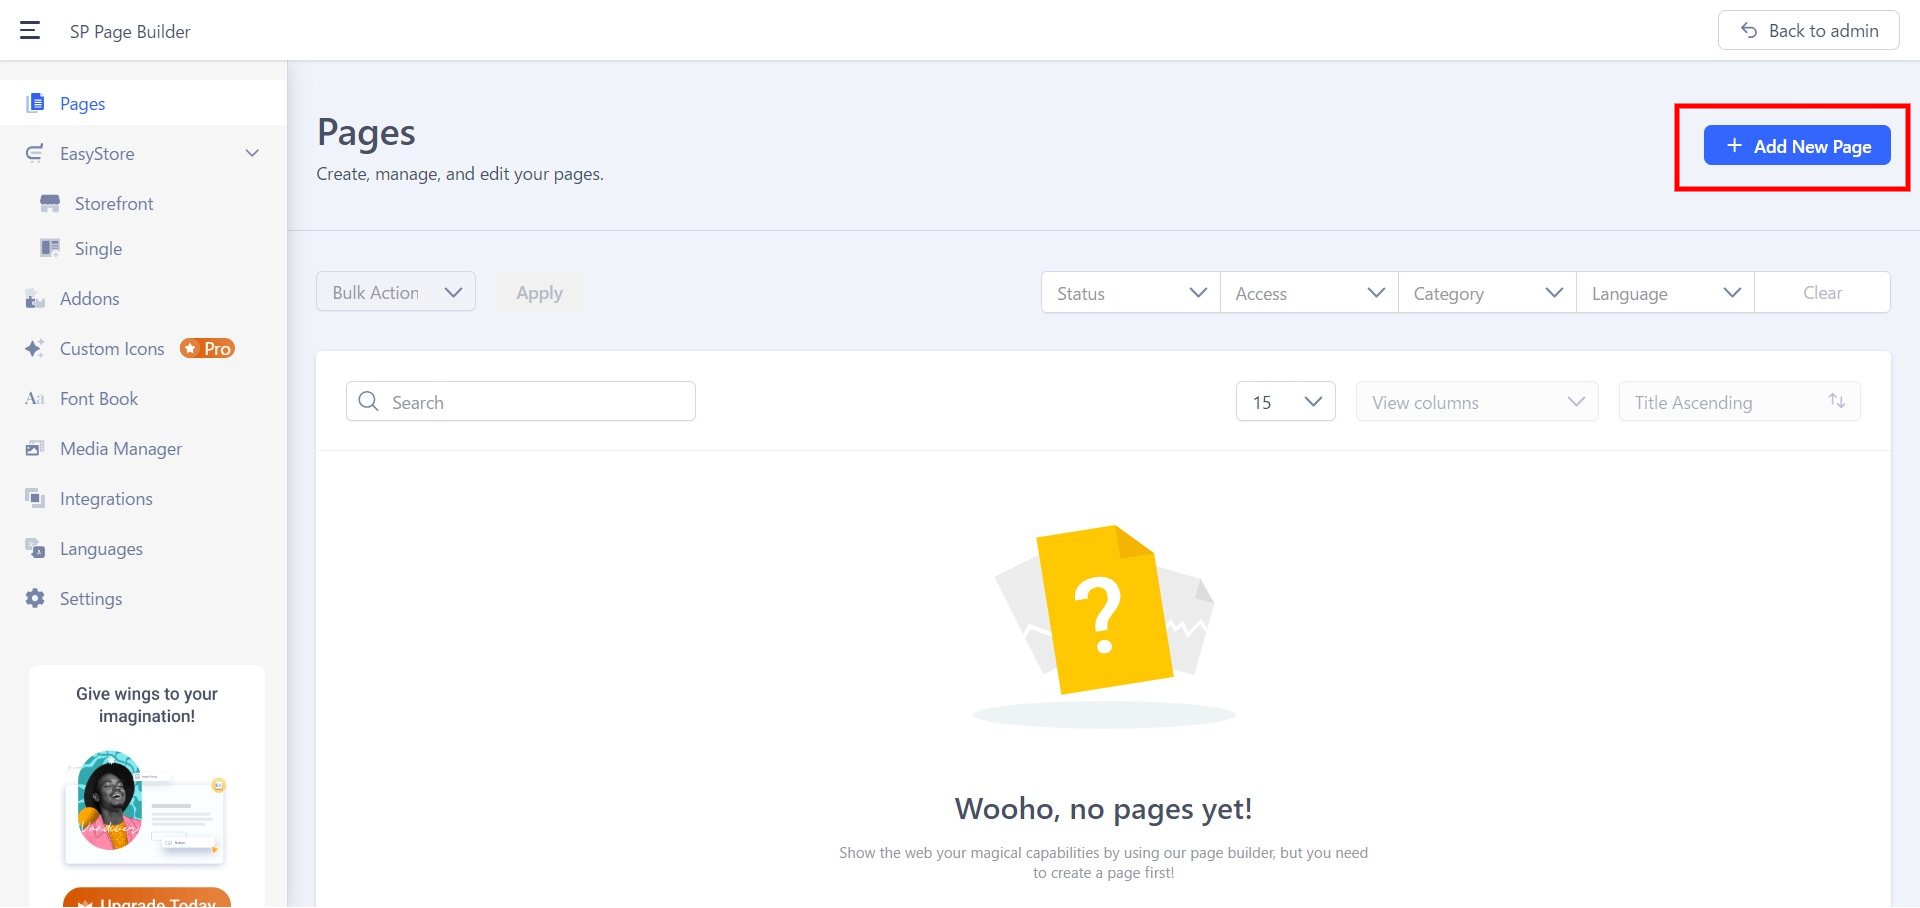Viewport: 1920px width, 908px height.
Task: Toggle the sort direction arrows icon
Action: [x=1836, y=401]
